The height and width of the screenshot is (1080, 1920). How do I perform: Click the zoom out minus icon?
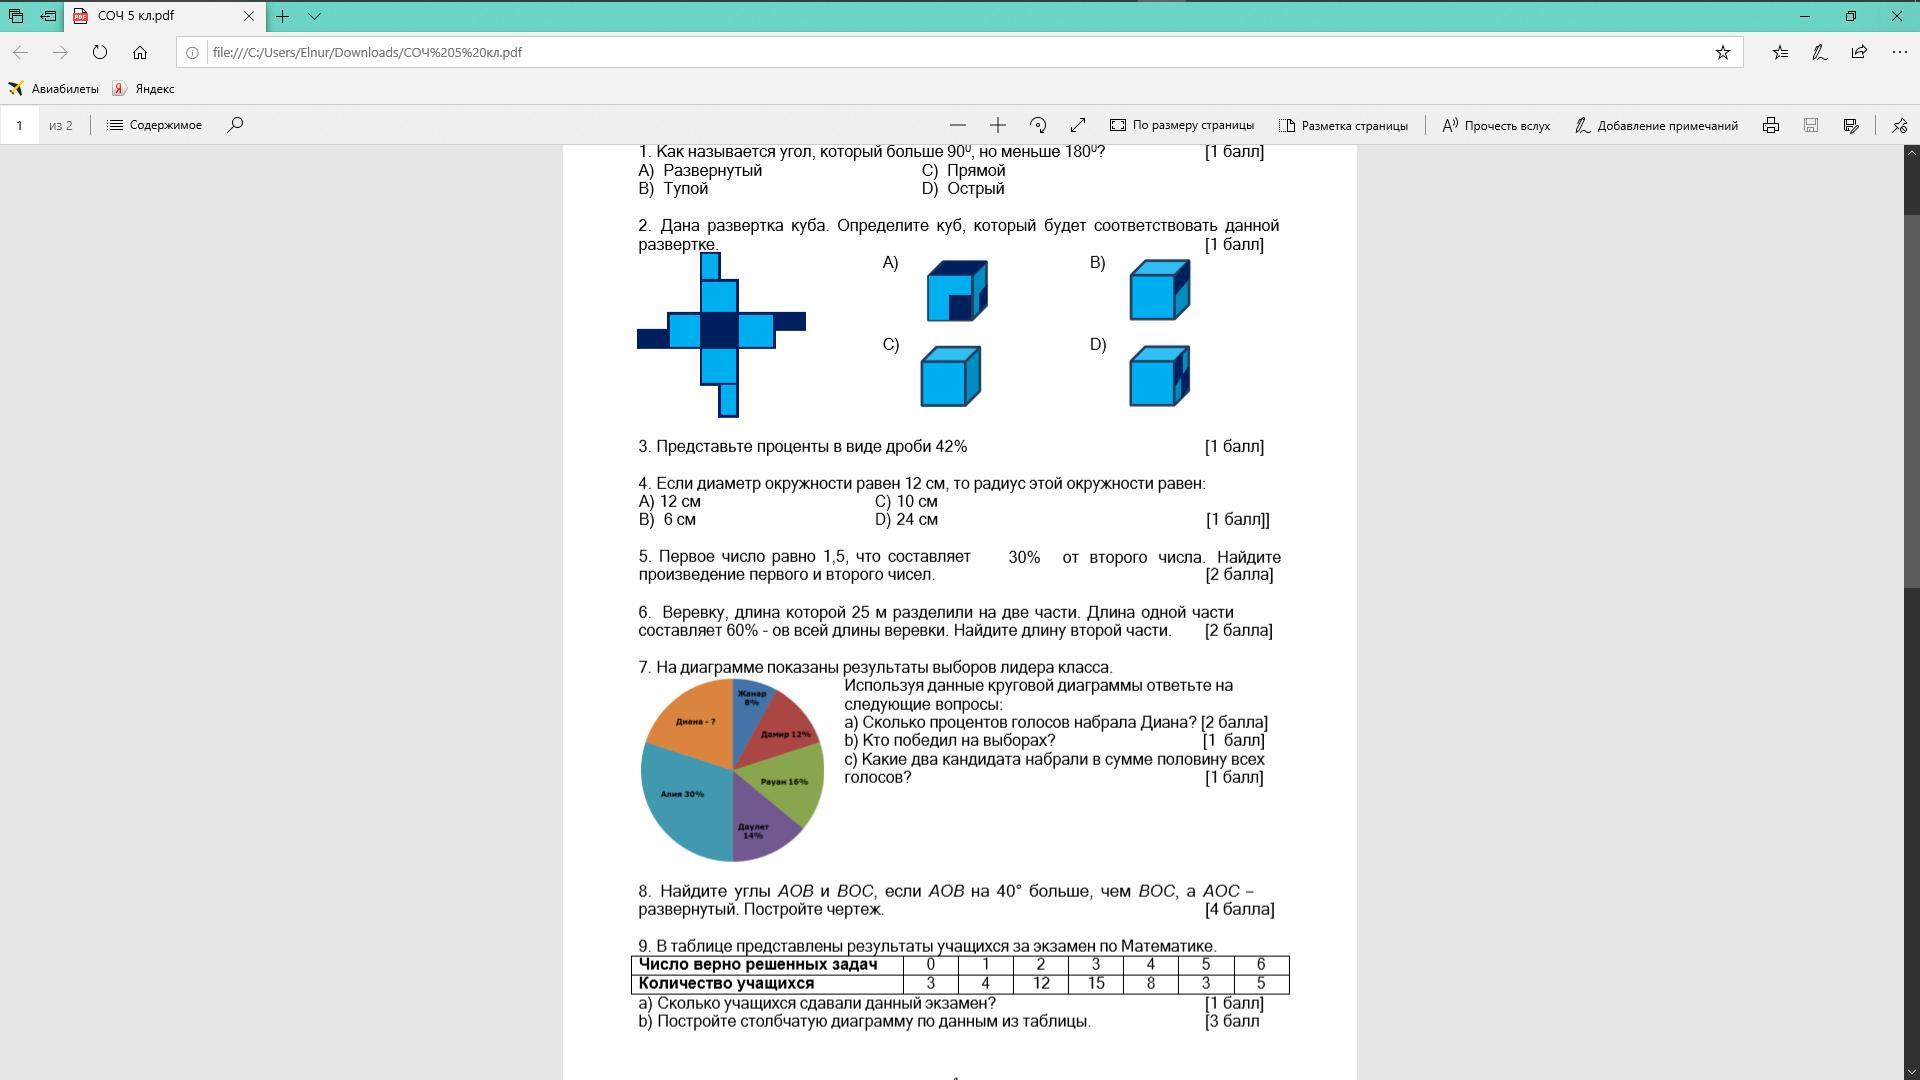(x=957, y=125)
